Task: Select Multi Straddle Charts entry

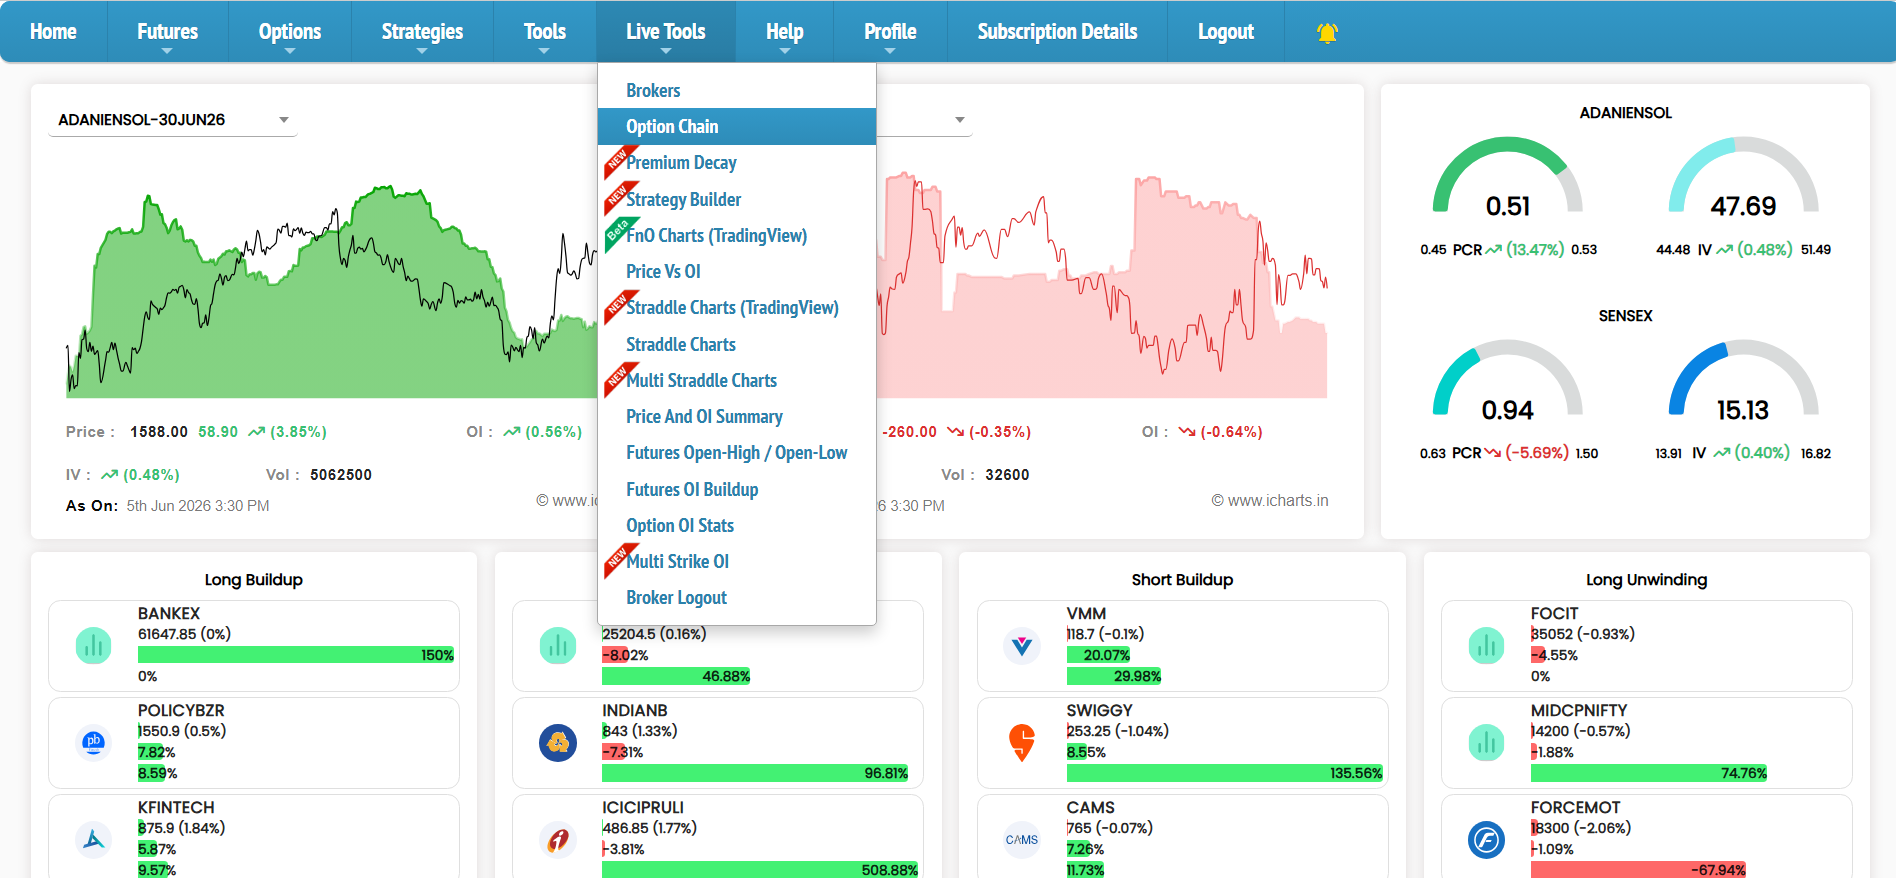Action: [x=737, y=381]
